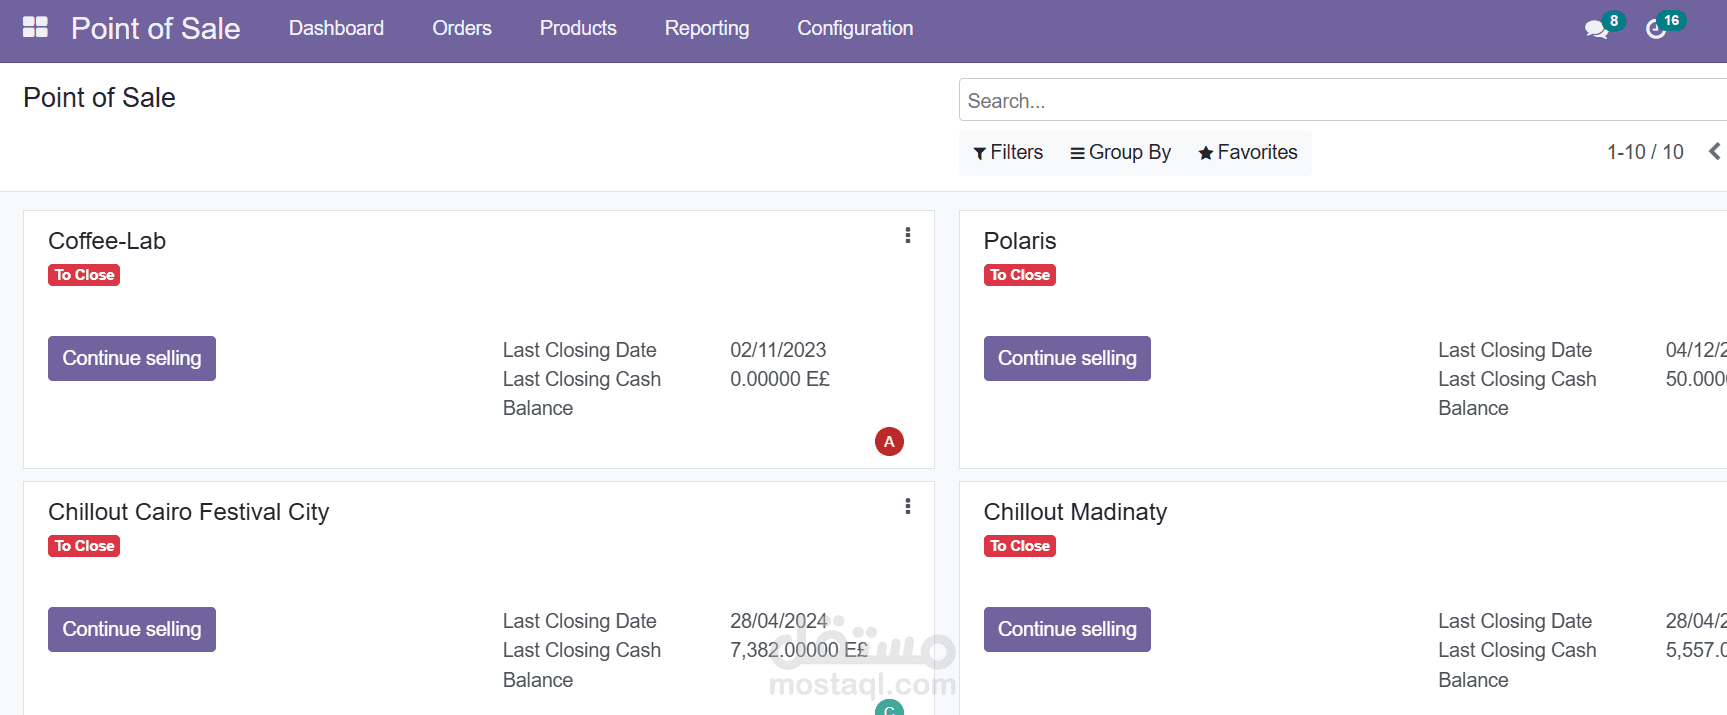This screenshot has width=1727, height=715.
Task: Open the Orders menu
Action: (462, 28)
